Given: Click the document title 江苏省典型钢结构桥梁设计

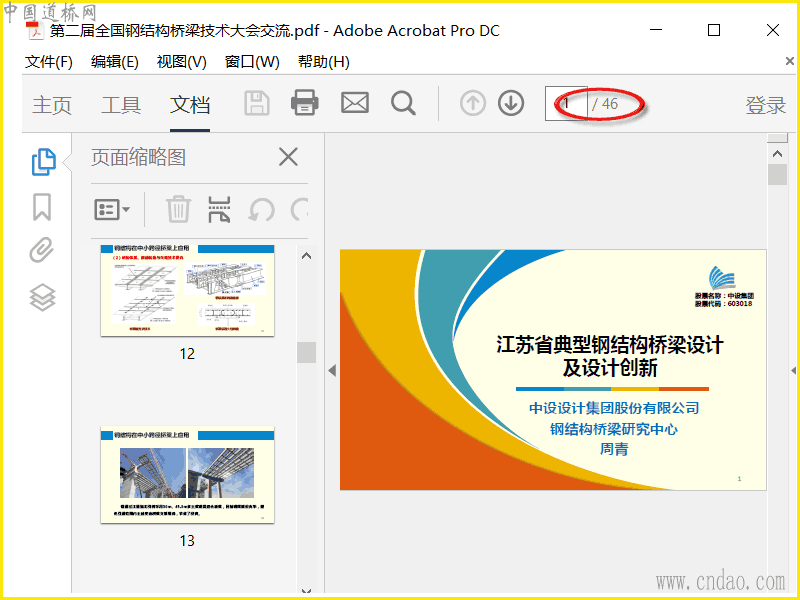Looking at the screenshot, I should pos(610,345).
